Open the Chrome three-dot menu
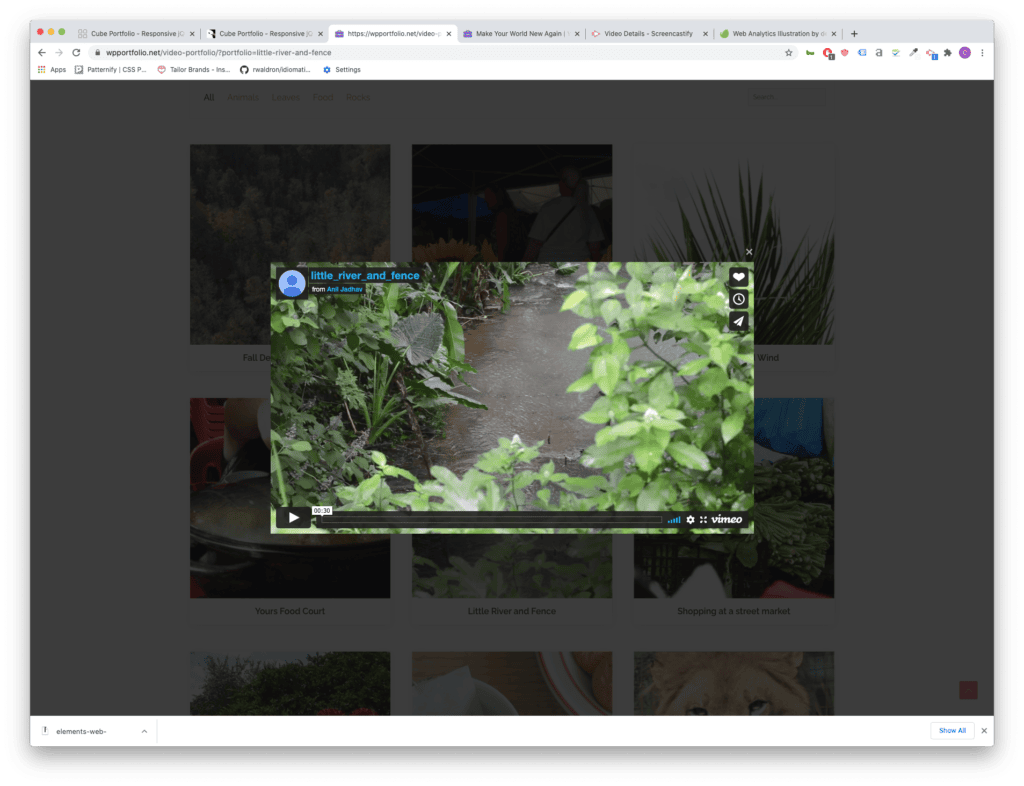The height and width of the screenshot is (786, 1024). click(x=982, y=53)
